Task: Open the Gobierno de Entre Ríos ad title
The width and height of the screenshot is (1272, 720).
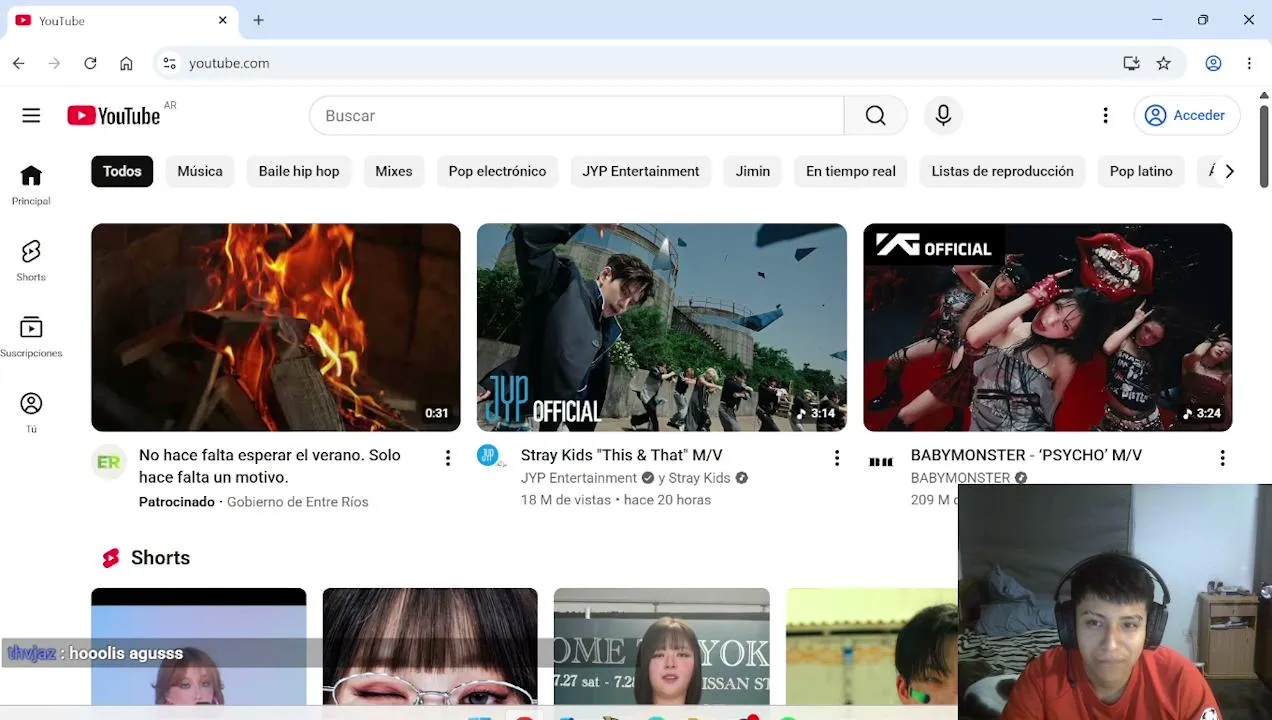Action: [270, 466]
